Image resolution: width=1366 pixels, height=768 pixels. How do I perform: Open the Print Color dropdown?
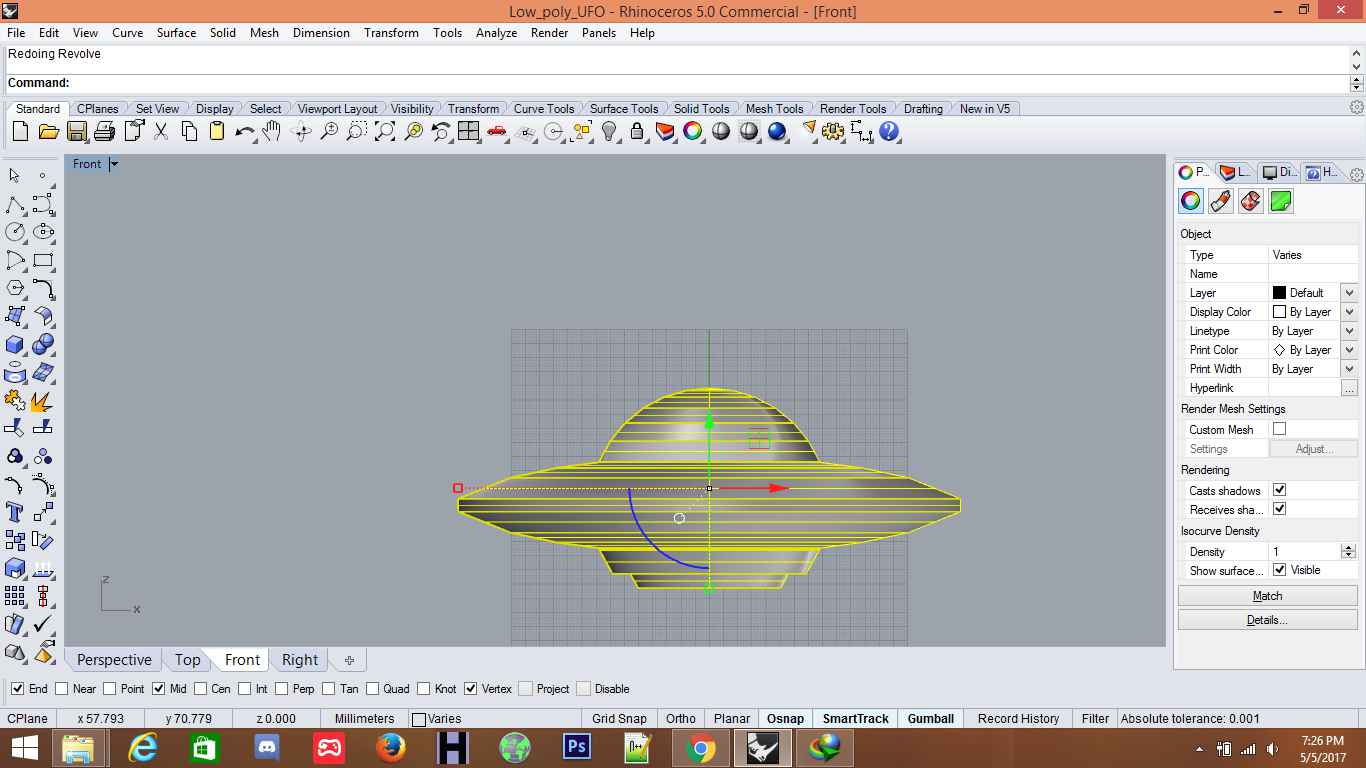click(x=1349, y=350)
